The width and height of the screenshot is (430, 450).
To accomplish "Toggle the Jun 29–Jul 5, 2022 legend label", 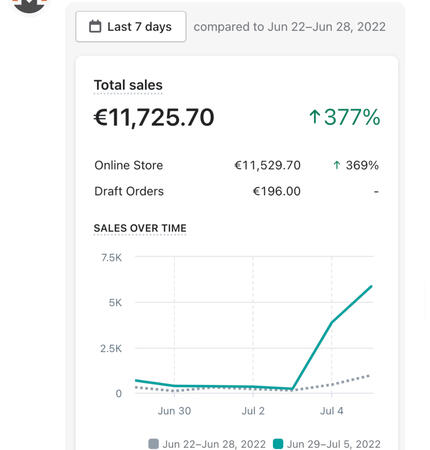I will tap(334, 444).
